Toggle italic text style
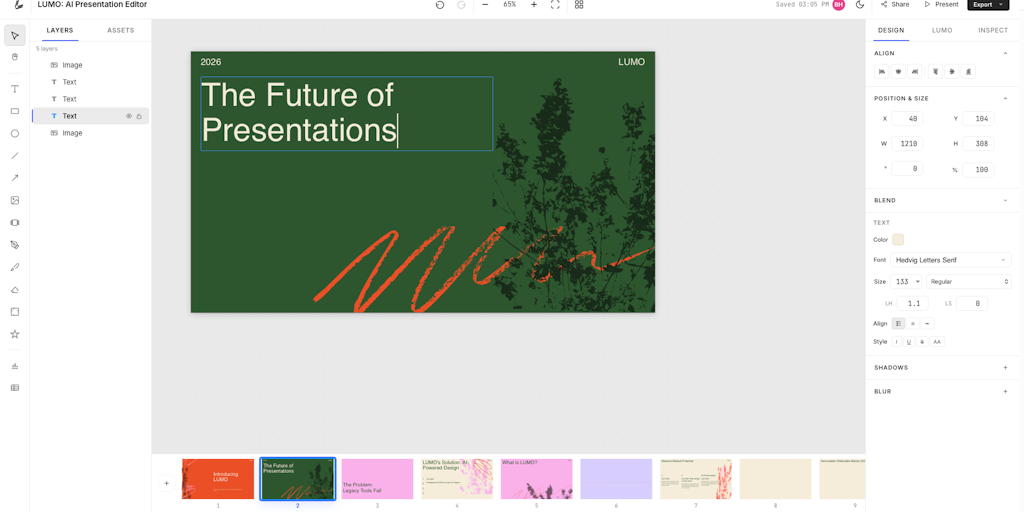Image resolution: width=1024 pixels, height=512 pixels. click(x=897, y=342)
